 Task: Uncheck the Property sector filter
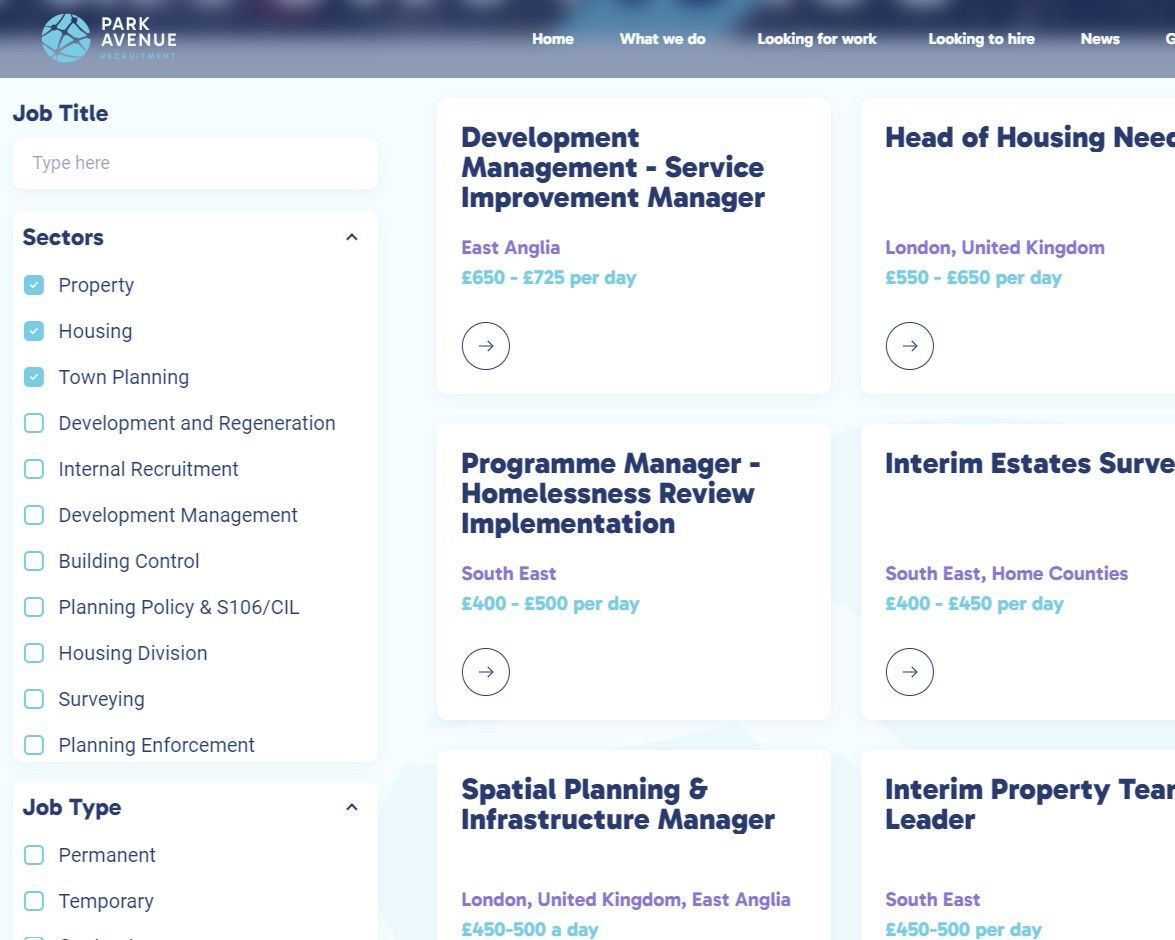pyautogui.click(x=34, y=285)
